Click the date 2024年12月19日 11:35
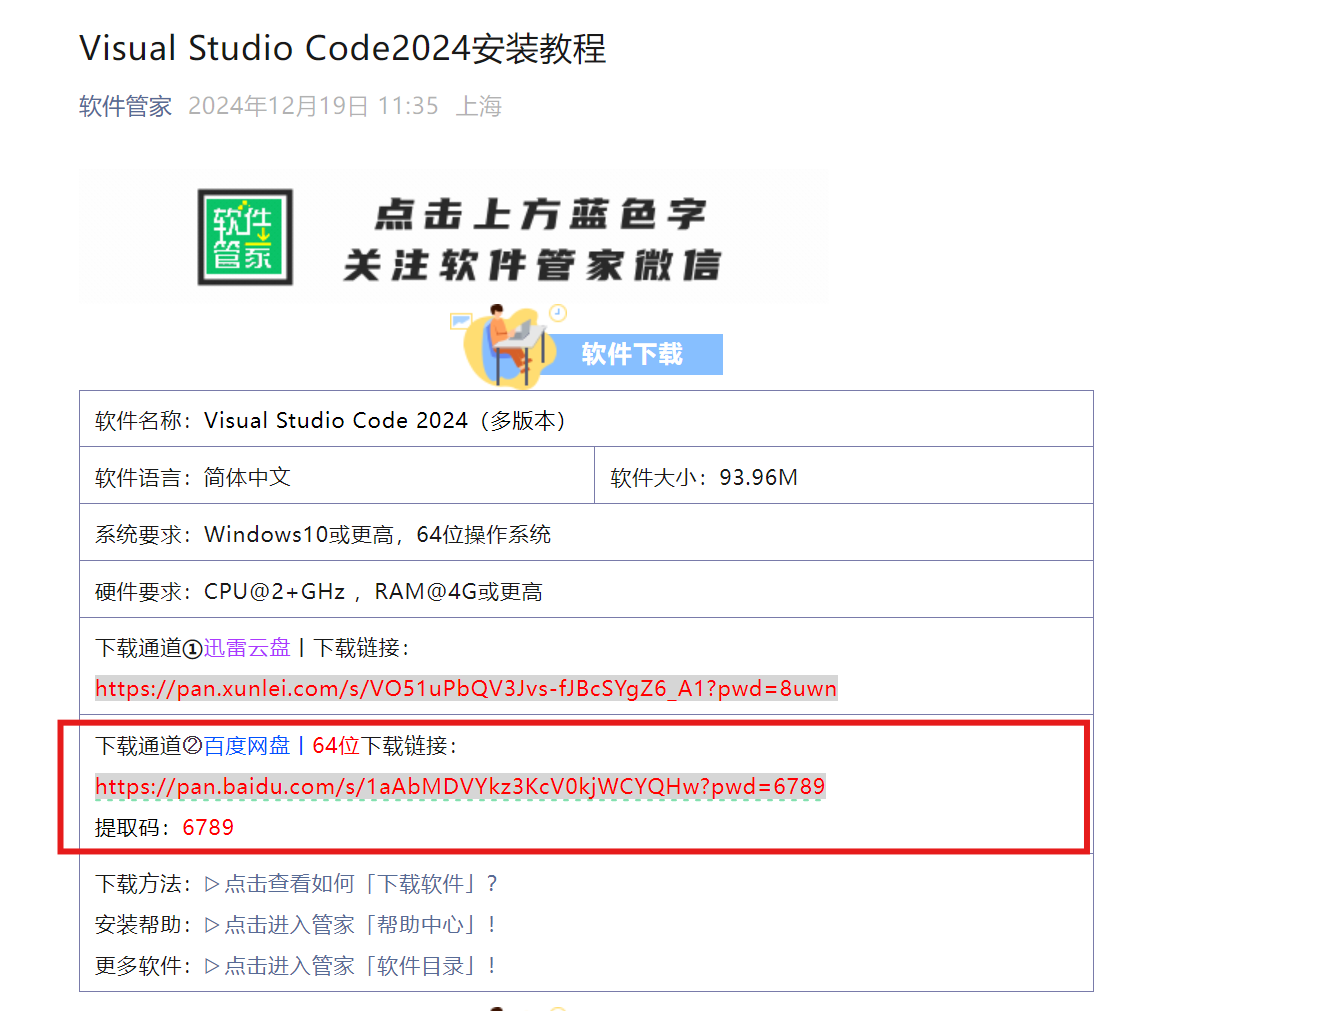The width and height of the screenshot is (1332, 1011). tap(313, 106)
